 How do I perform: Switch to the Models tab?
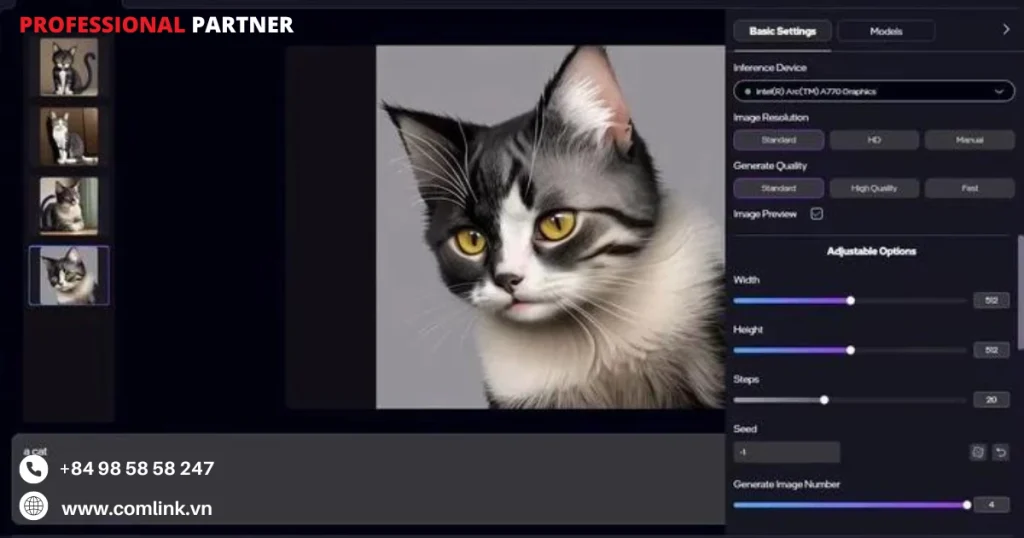tap(885, 31)
